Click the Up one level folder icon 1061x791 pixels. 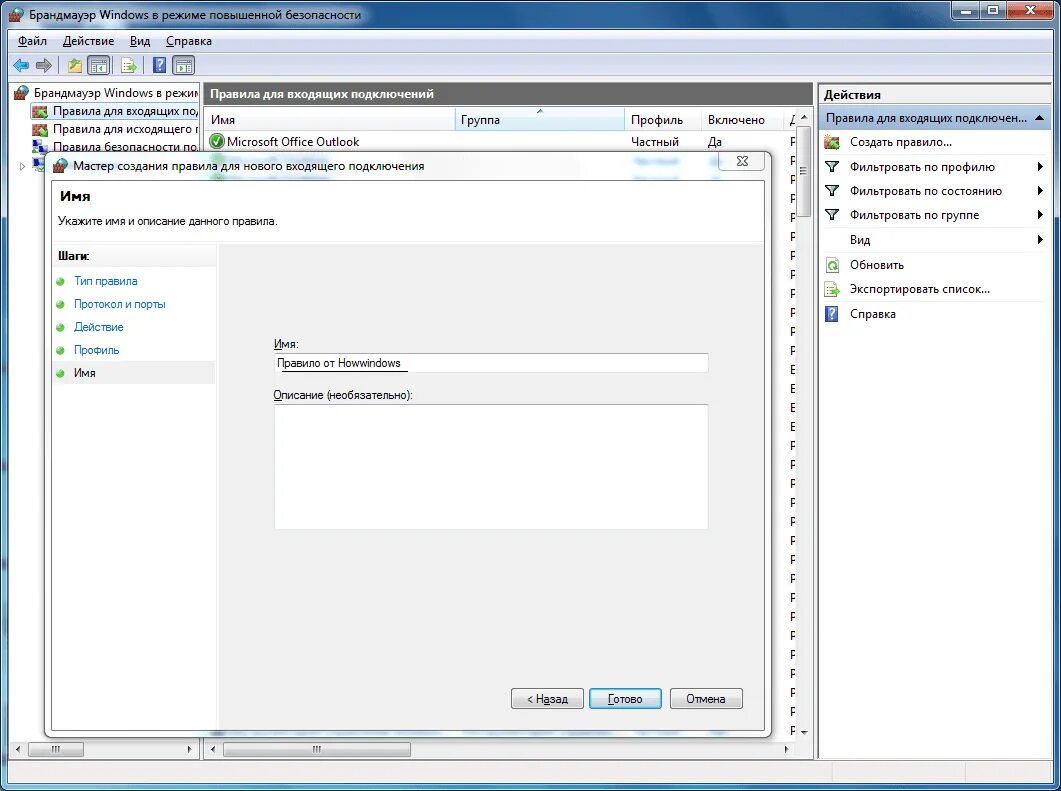[x=74, y=66]
